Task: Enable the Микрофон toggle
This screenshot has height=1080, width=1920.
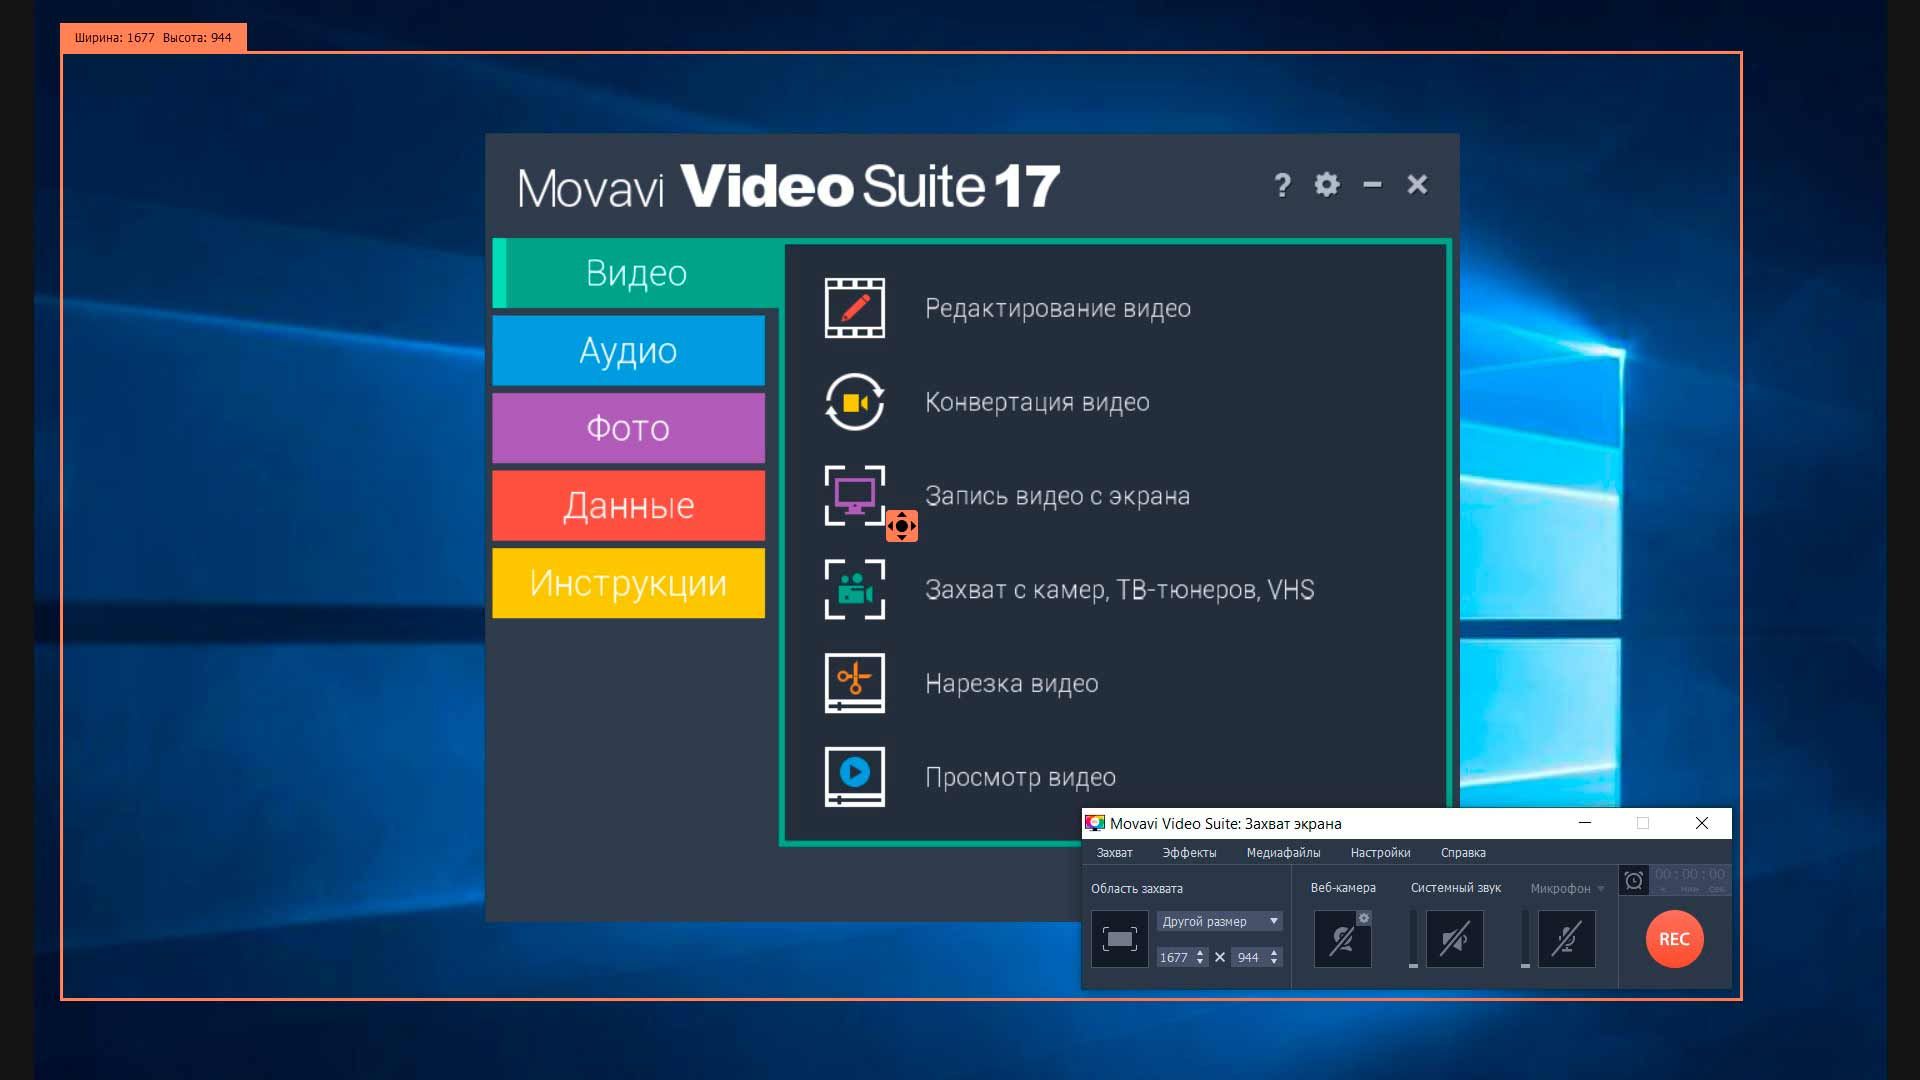Action: click(1568, 941)
